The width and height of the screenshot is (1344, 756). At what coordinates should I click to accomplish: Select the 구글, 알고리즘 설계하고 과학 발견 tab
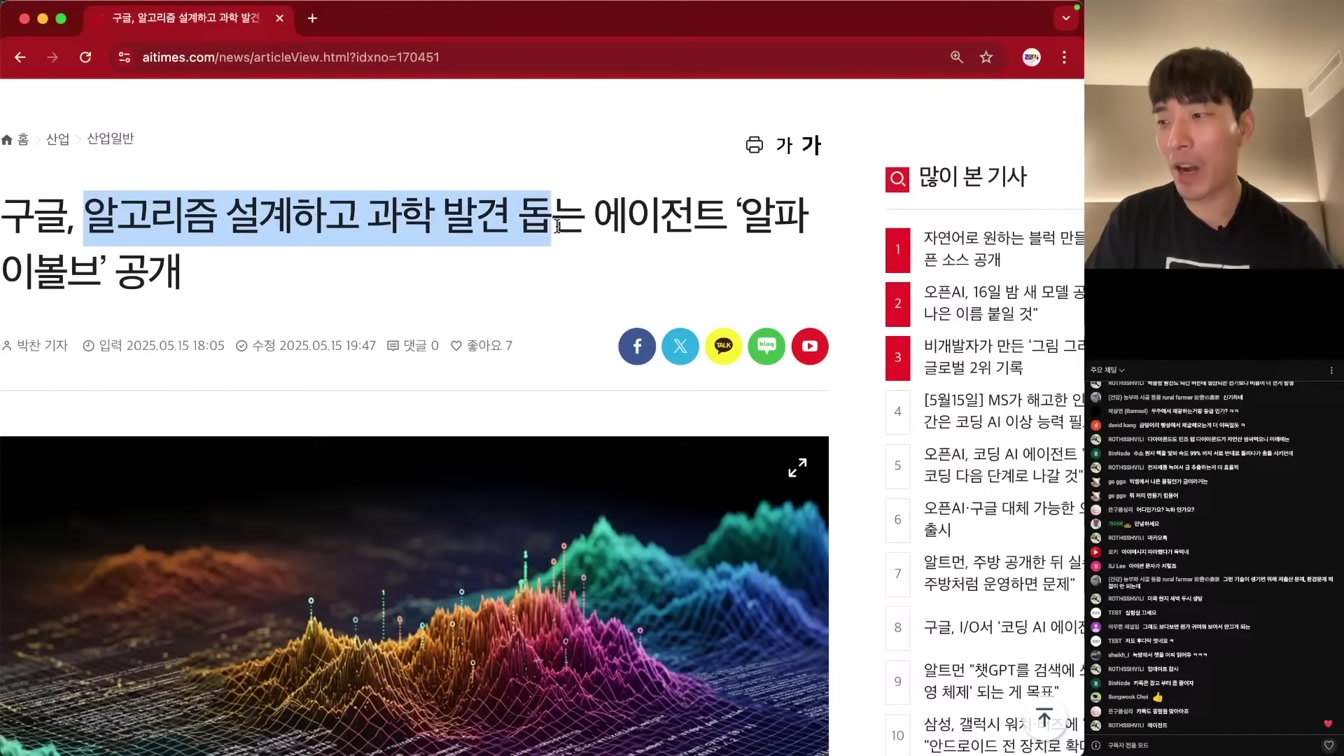[x=189, y=18]
